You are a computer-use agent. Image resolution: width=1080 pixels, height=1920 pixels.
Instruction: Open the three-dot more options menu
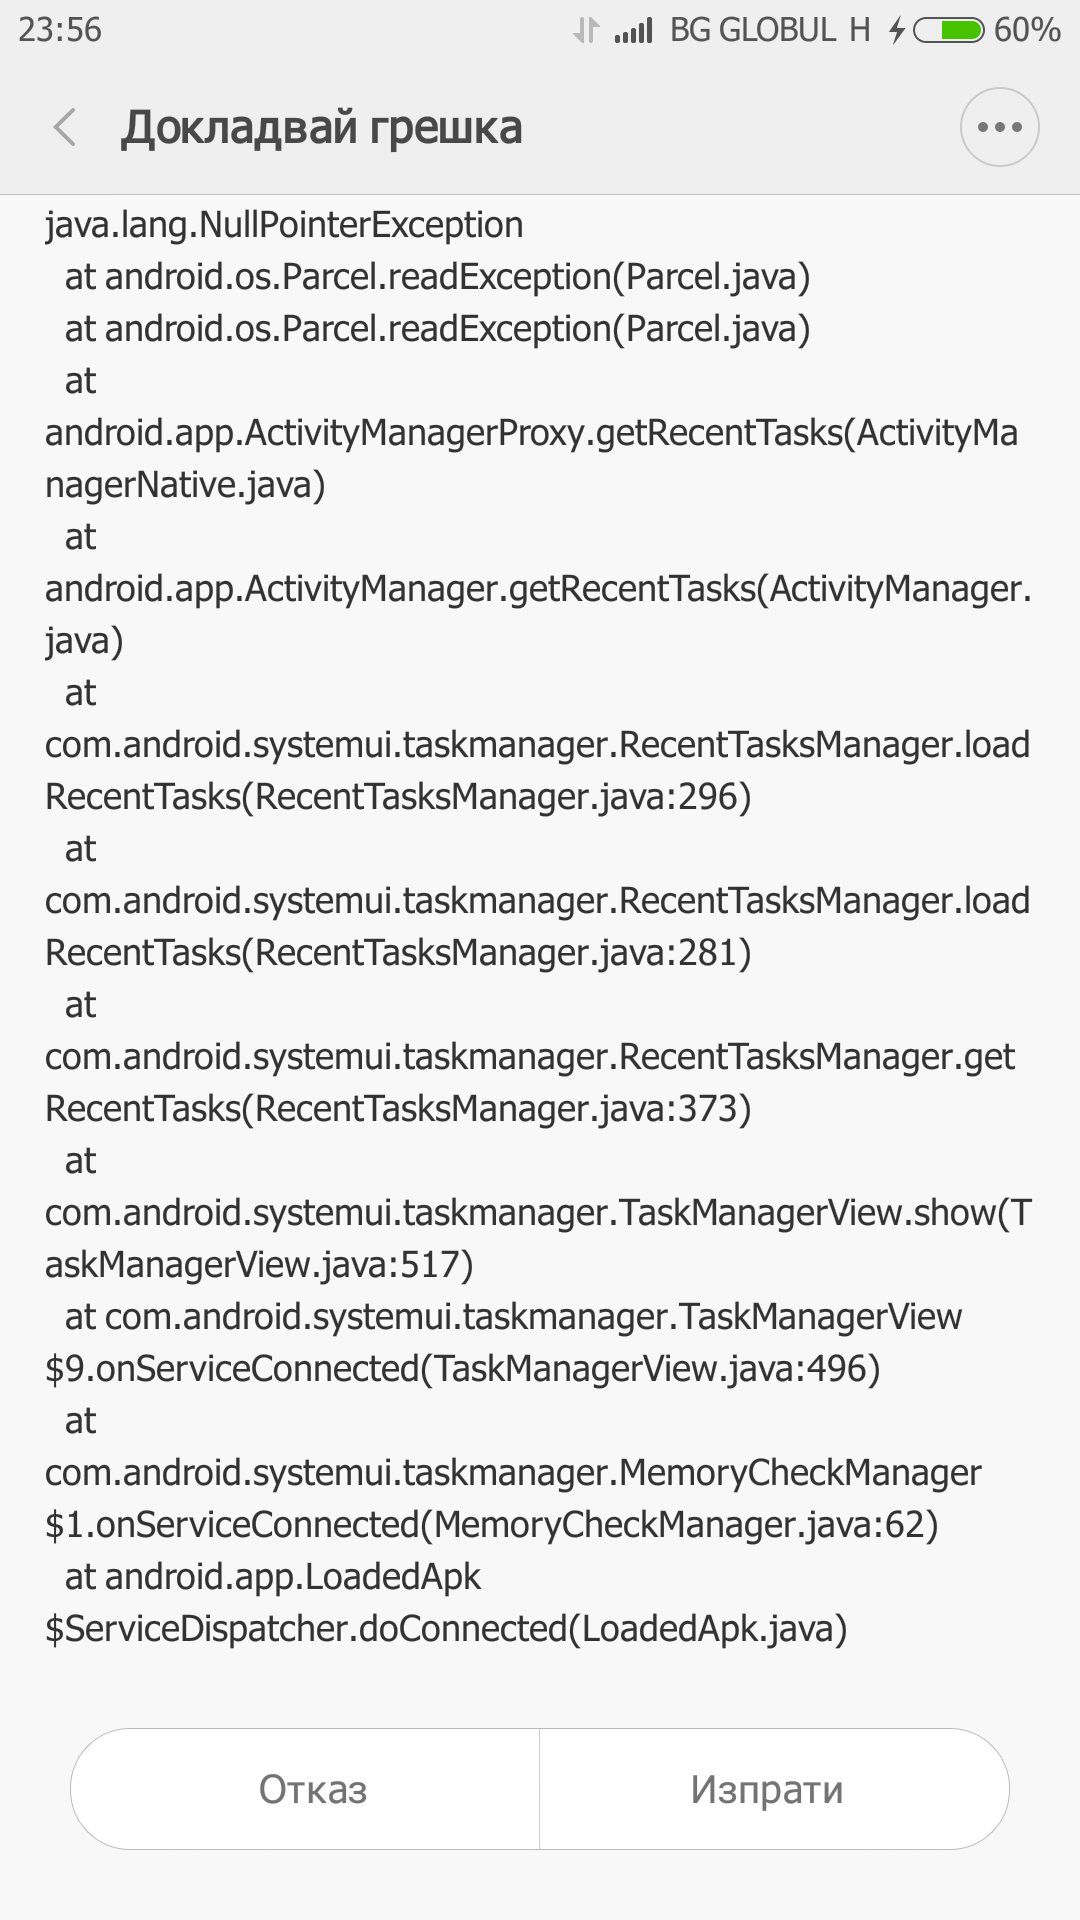click(999, 127)
